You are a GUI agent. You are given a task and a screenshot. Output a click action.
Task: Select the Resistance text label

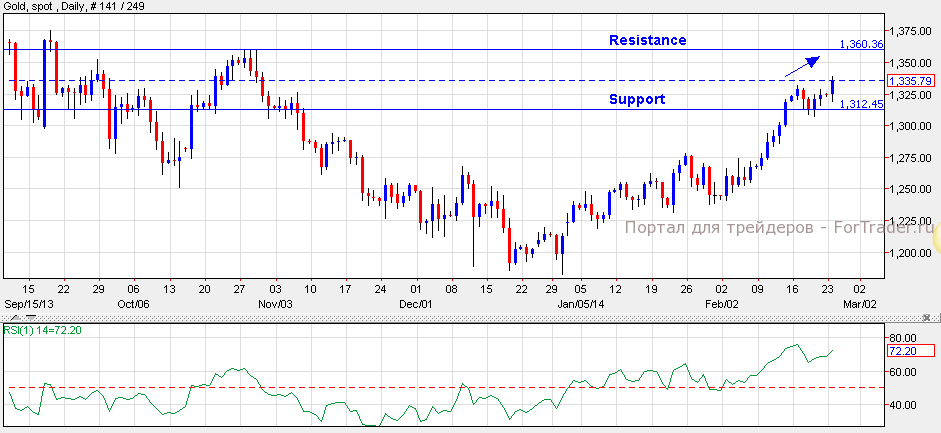(648, 40)
